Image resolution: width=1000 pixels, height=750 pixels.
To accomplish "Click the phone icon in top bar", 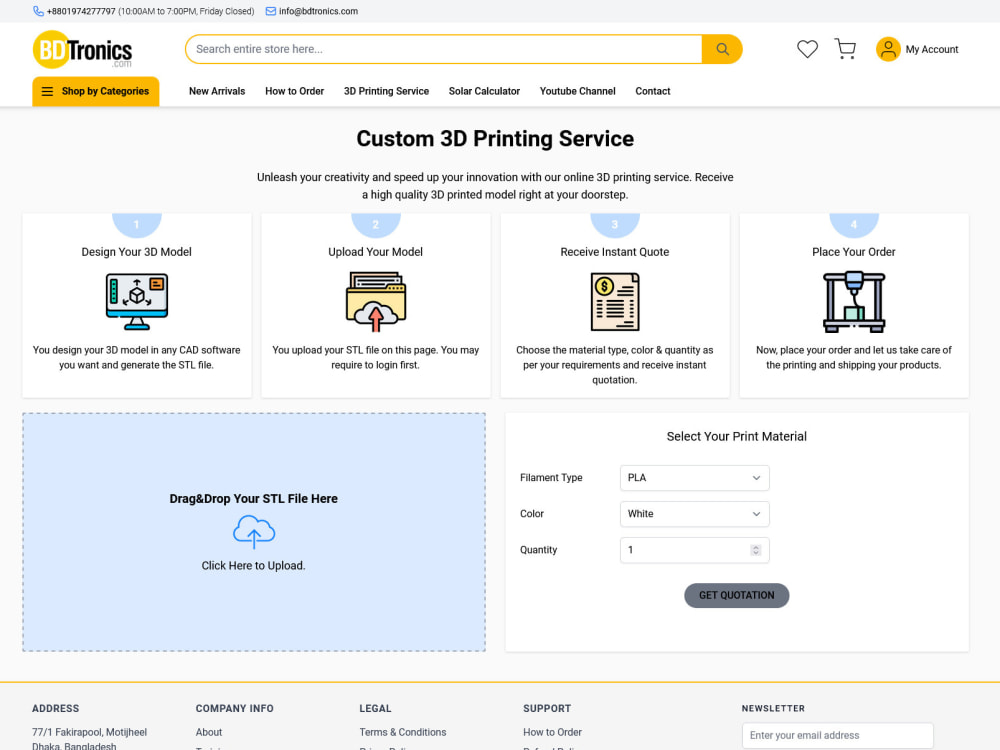I will click(x=38, y=11).
